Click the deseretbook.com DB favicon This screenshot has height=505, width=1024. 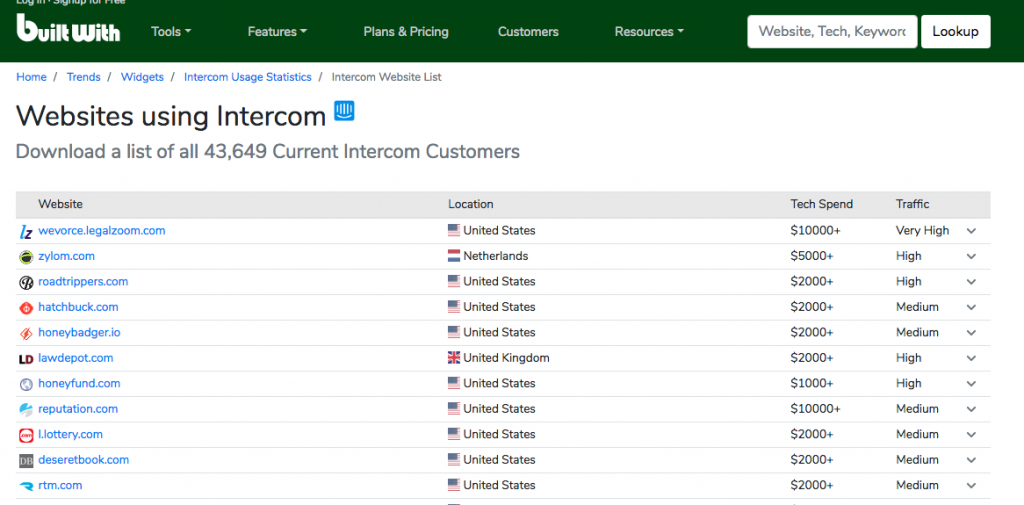(25, 461)
